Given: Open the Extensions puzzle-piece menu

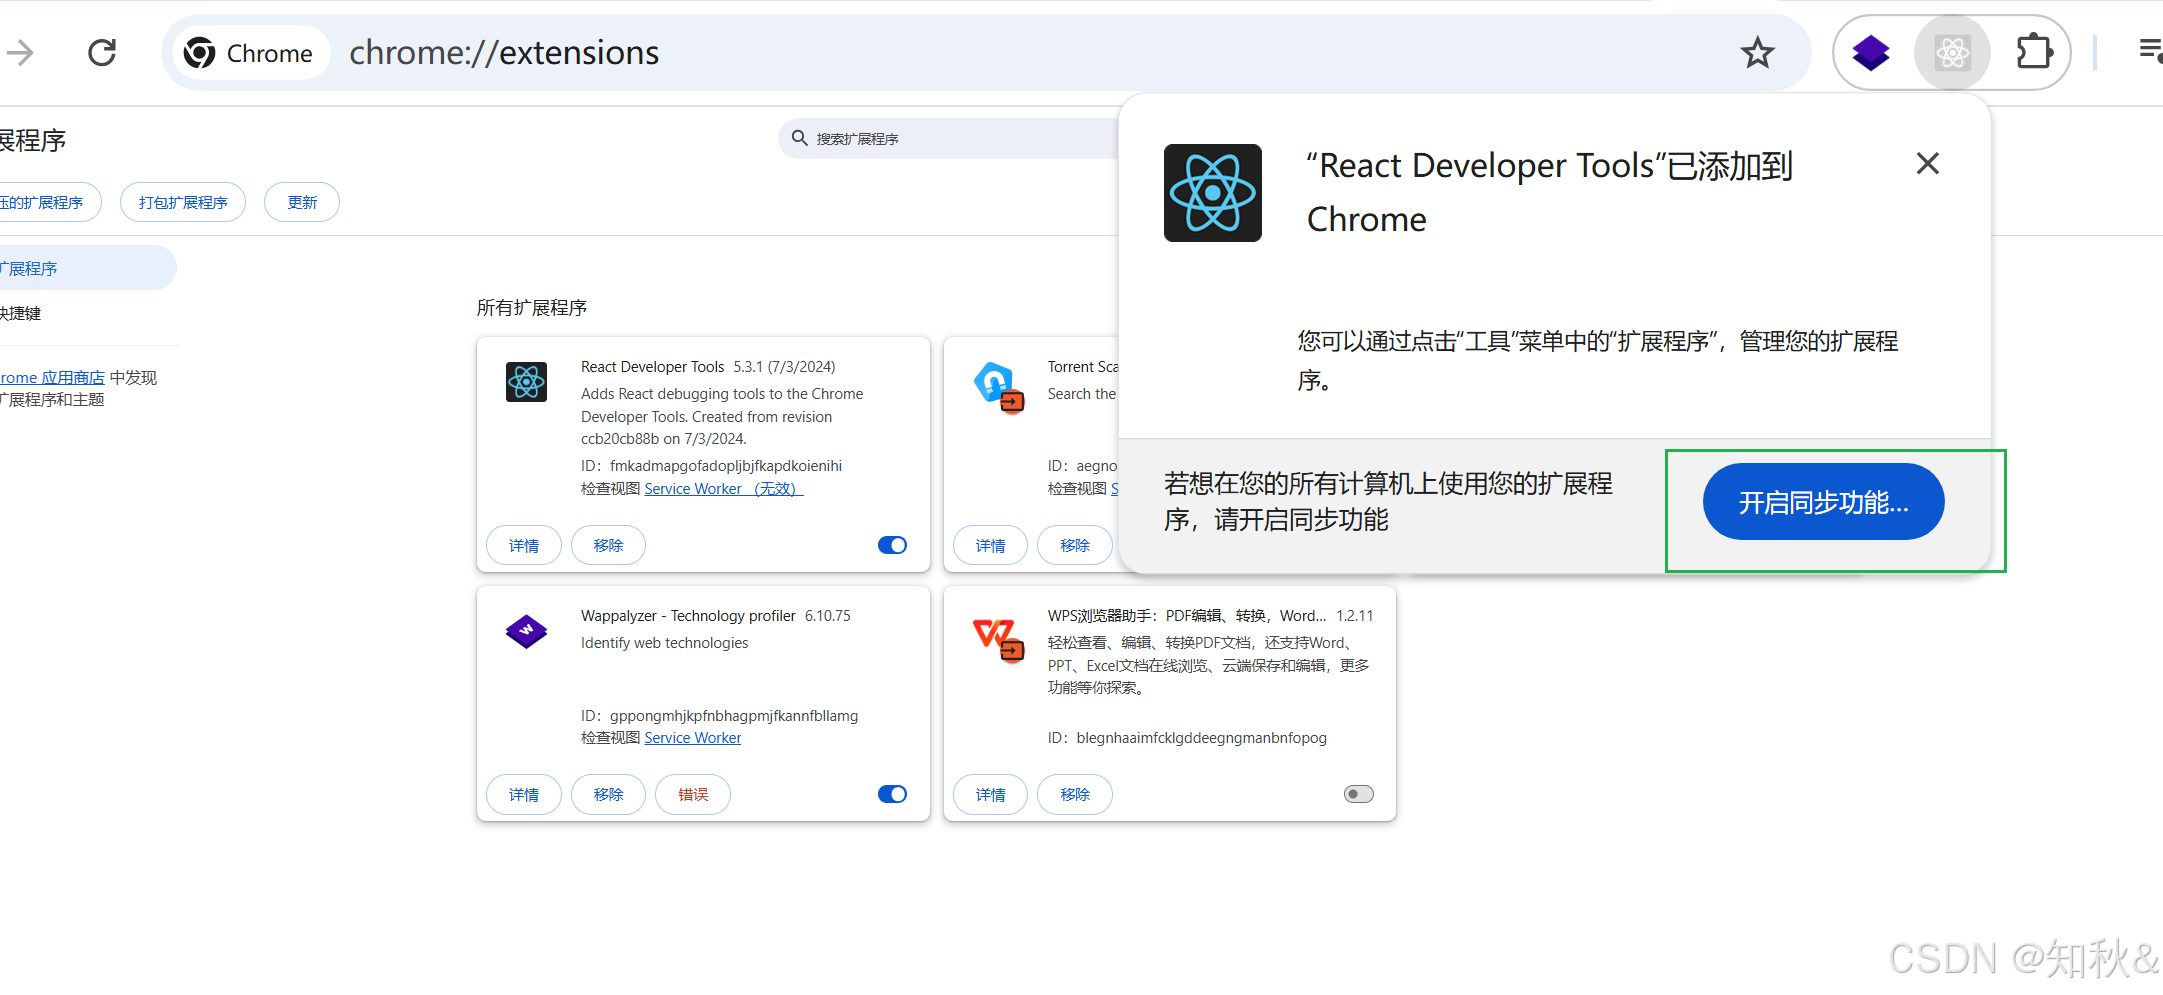Looking at the screenshot, I should coord(2035,52).
